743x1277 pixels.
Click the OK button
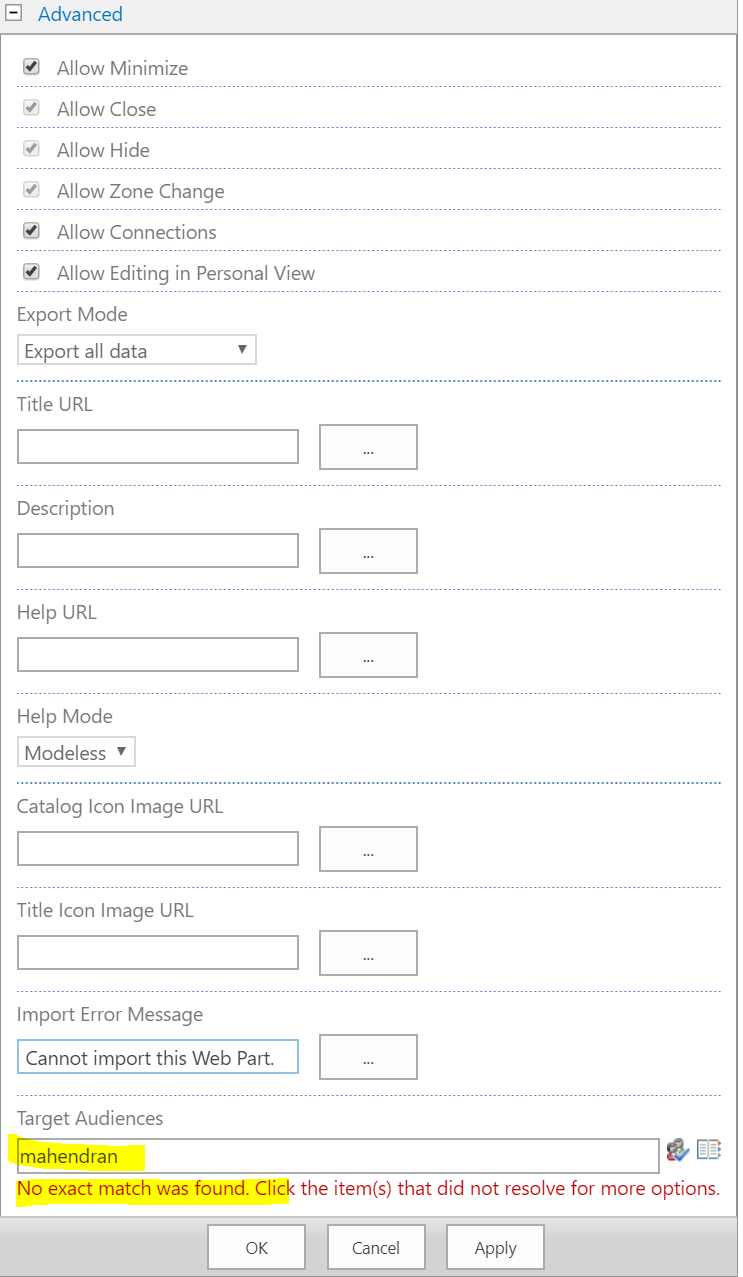tap(256, 1247)
